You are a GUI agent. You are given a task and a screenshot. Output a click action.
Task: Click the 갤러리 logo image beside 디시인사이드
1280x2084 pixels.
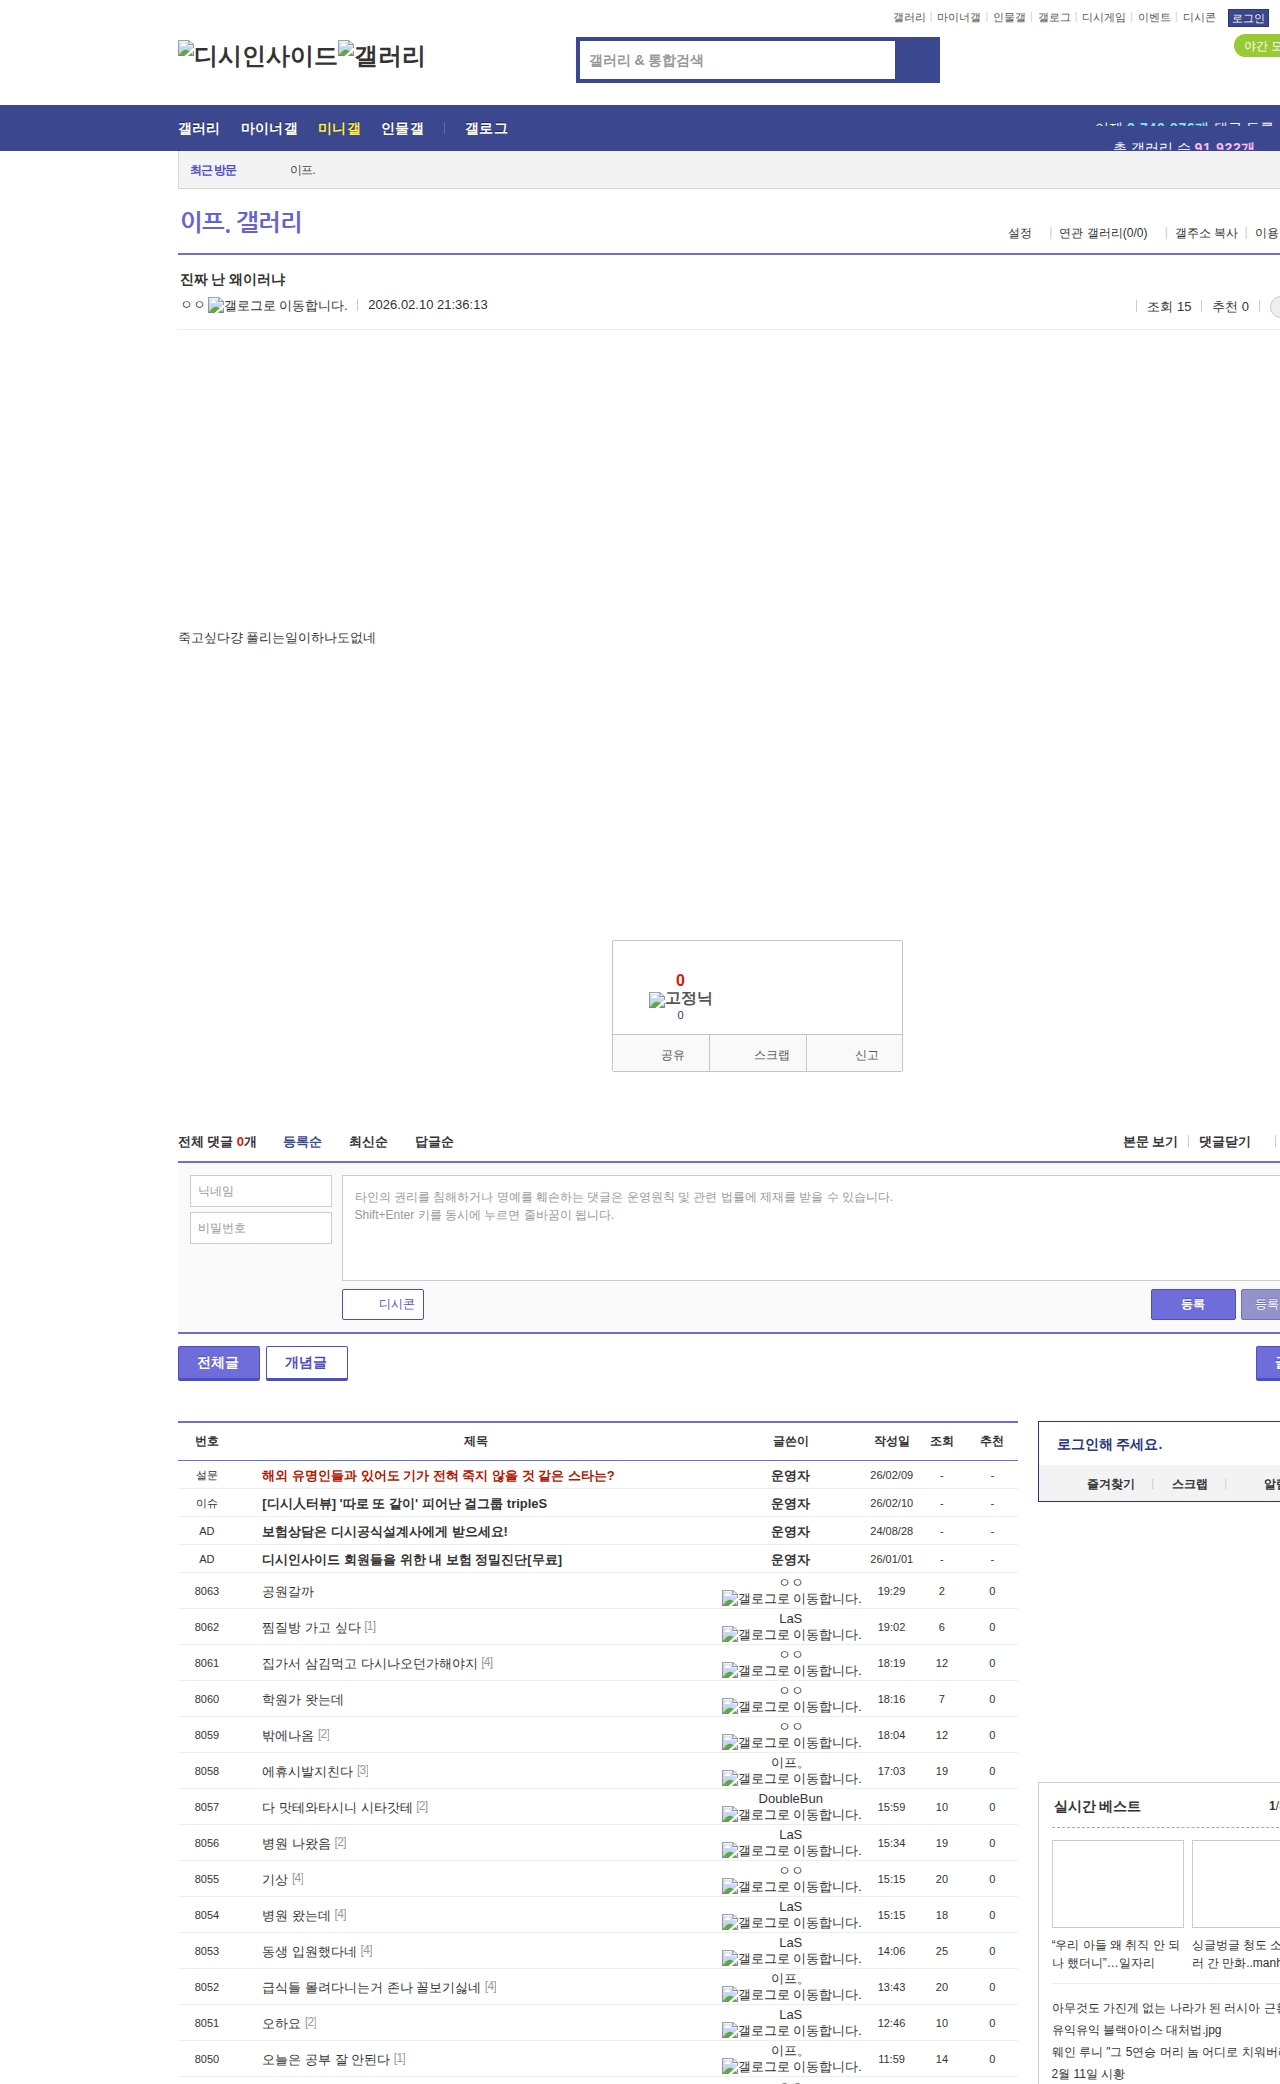(382, 56)
